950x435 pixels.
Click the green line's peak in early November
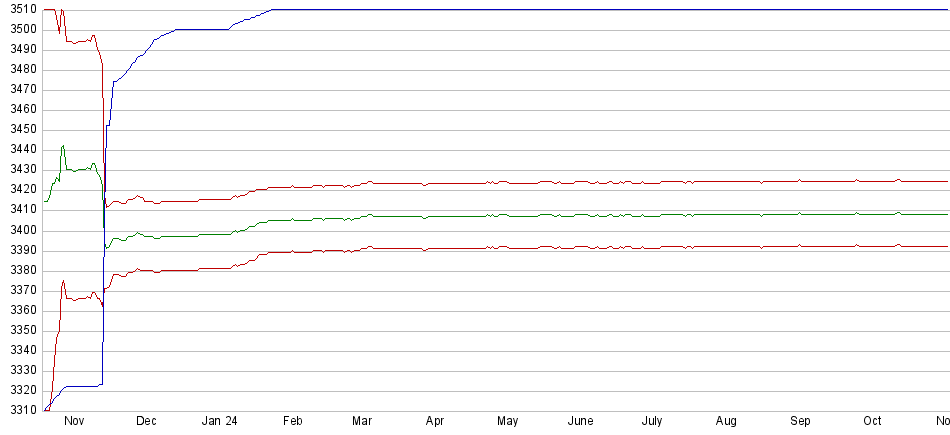point(63,146)
